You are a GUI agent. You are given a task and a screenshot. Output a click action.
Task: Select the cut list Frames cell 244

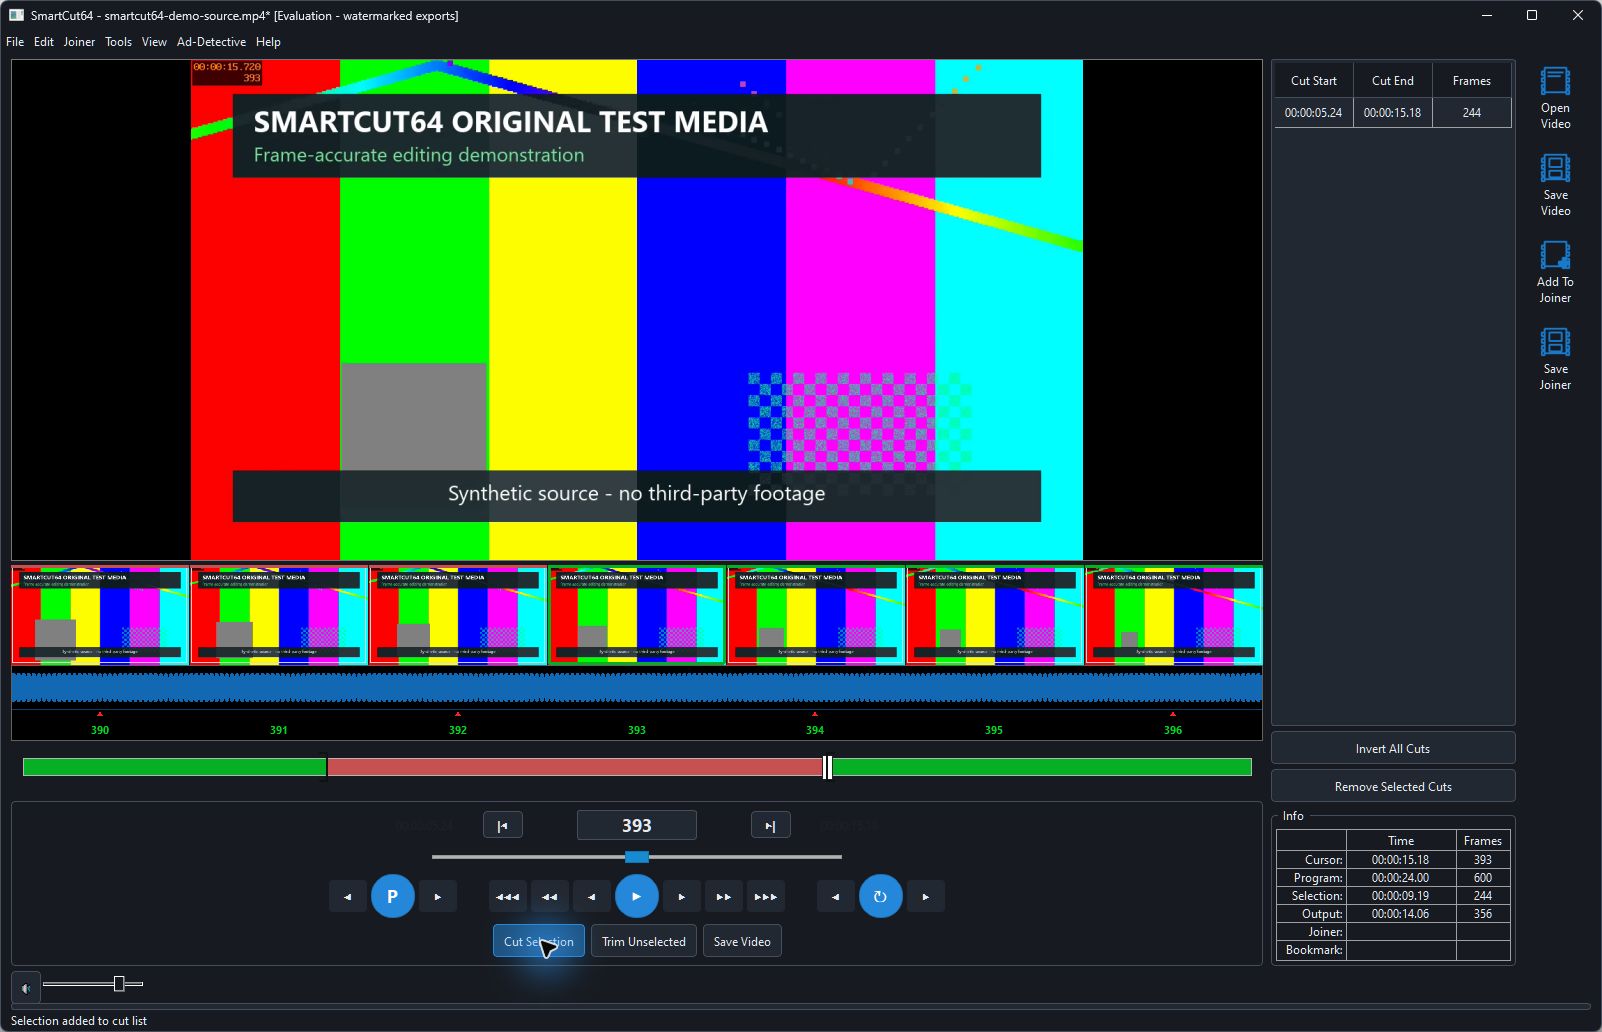pyautogui.click(x=1472, y=113)
